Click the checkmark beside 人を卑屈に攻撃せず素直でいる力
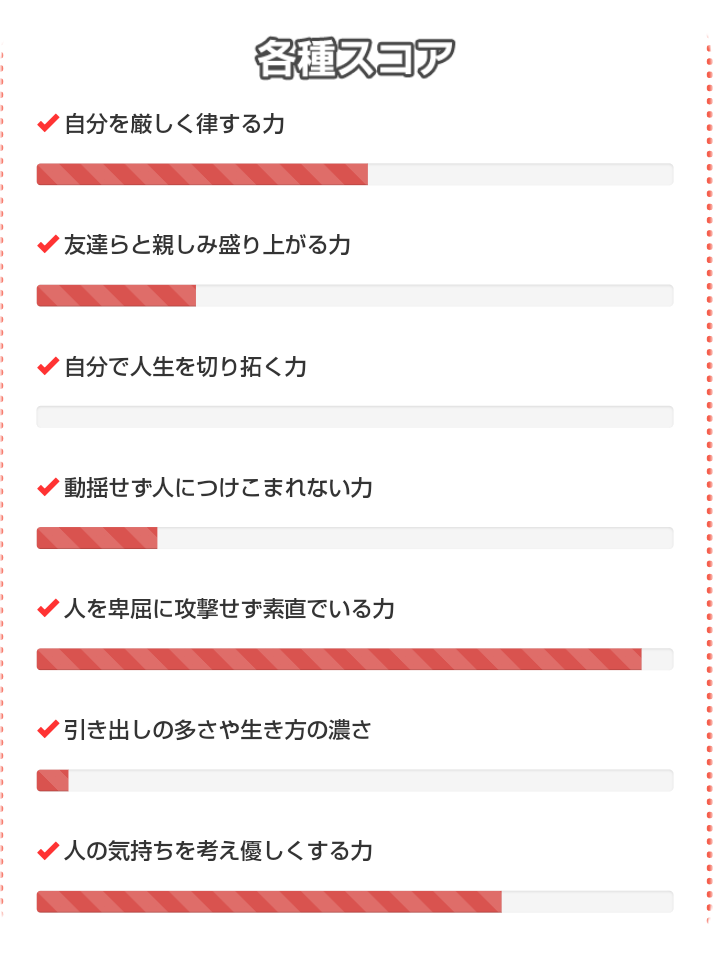This screenshot has height=960, width=713. pos(47,609)
